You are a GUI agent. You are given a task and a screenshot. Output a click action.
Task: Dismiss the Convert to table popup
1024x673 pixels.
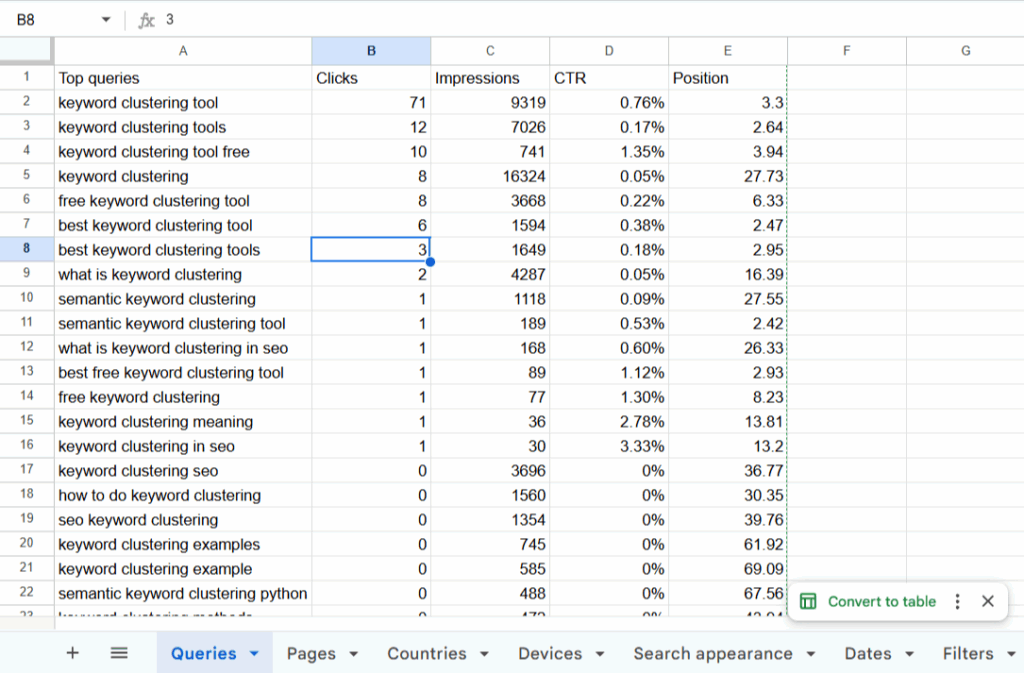tap(987, 601)
